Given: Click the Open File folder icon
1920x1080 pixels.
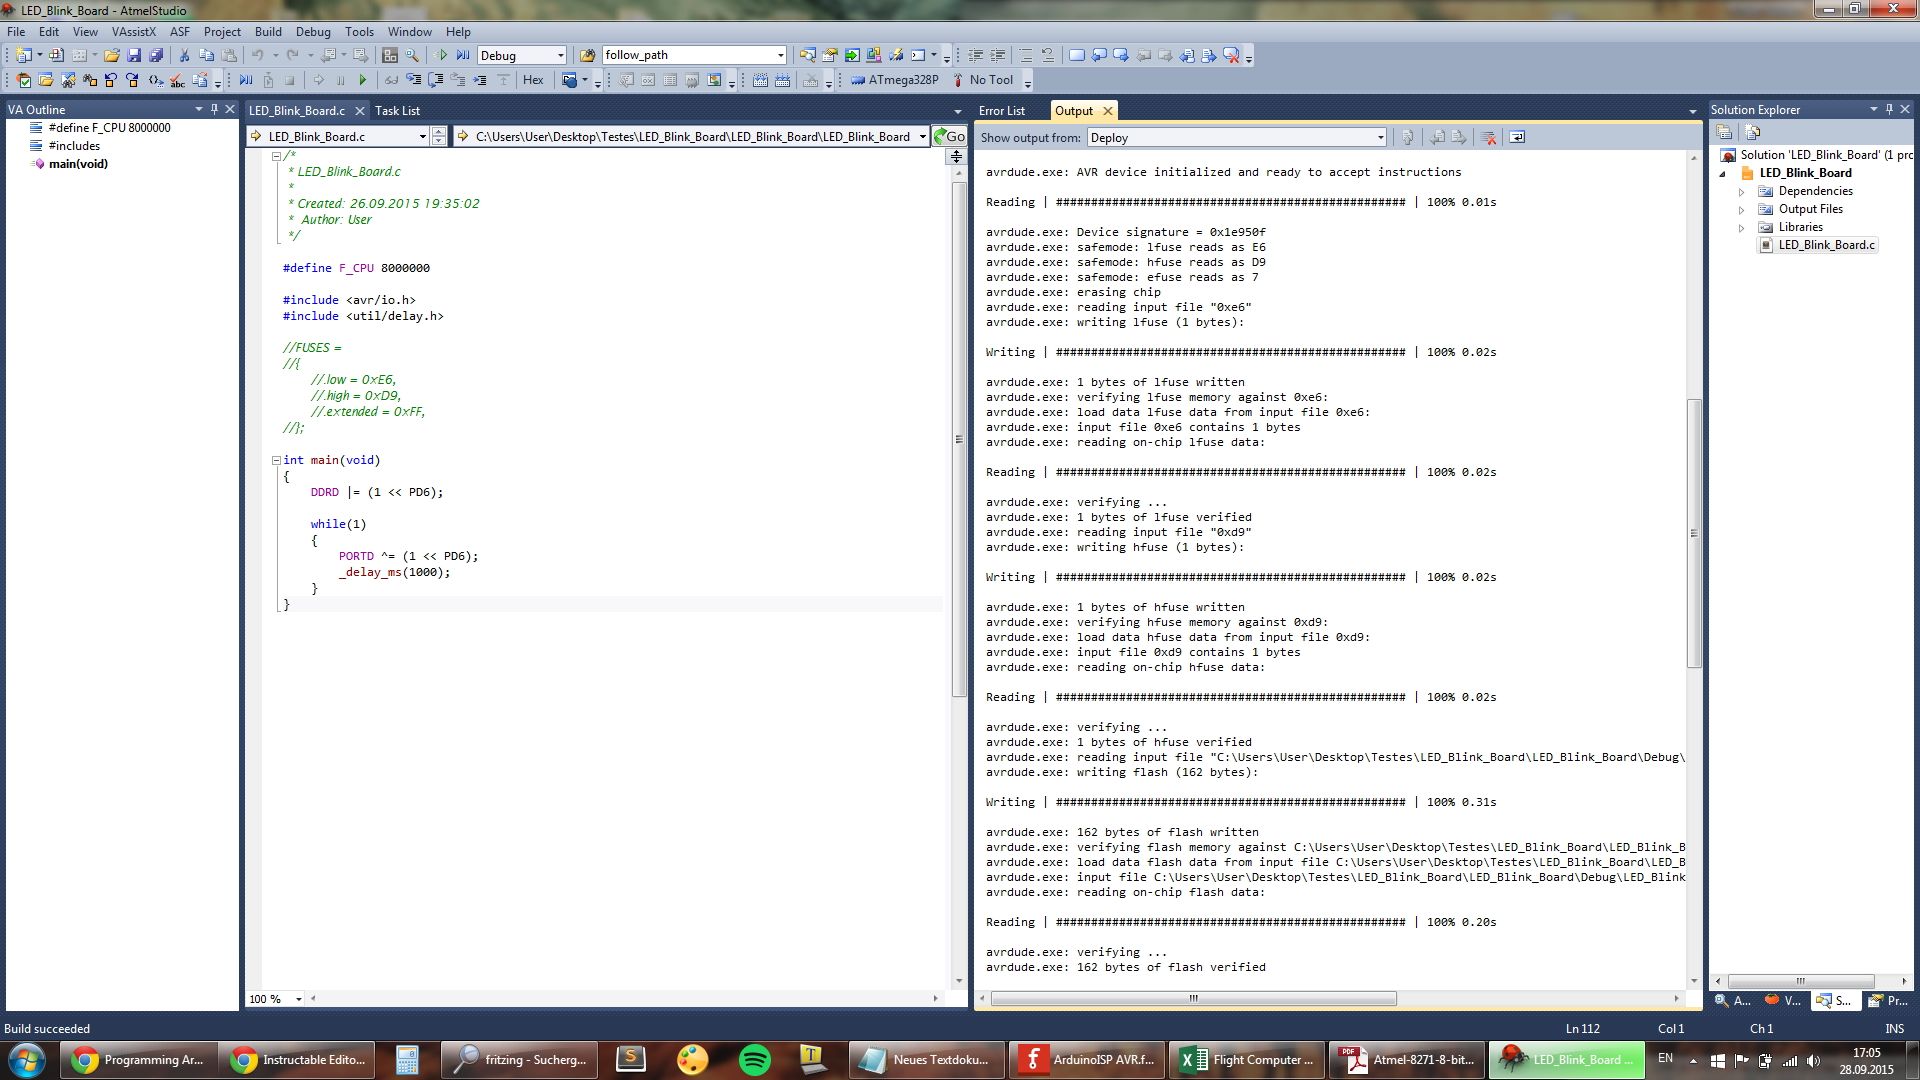Looking at the screenshot, I should coord(112,55).
